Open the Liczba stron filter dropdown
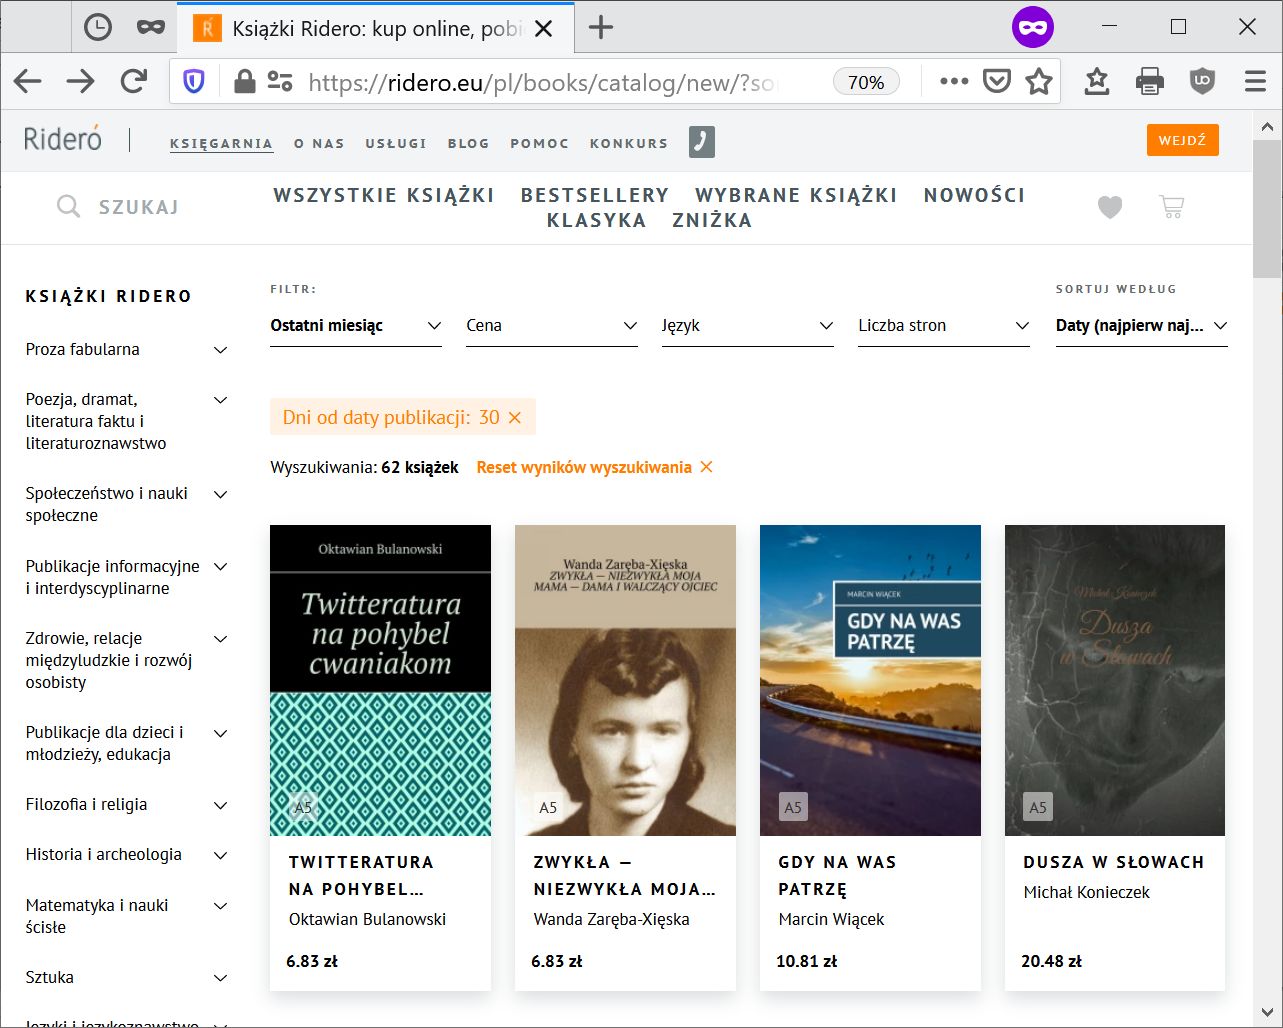Viewport: 1283px width, 1028px height. tap(944, 326)
